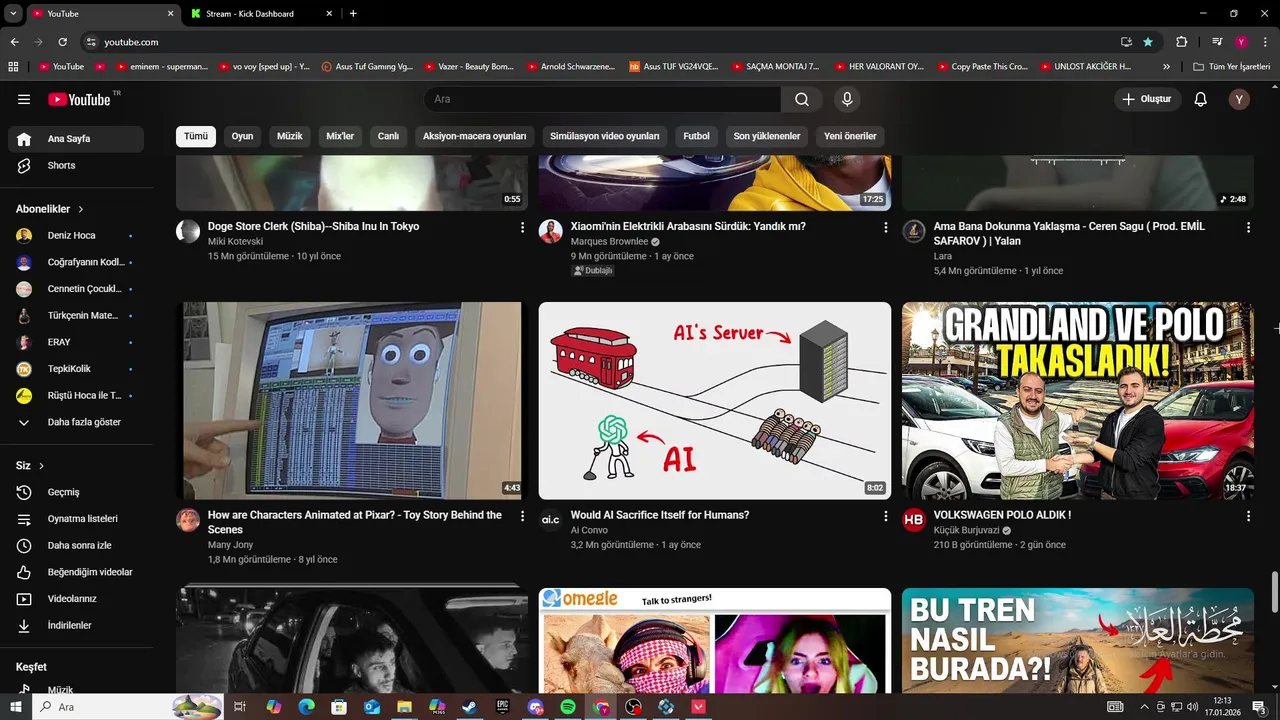This screenshot has width=1280, height=720.
Task: Open the account avatar menu in YouTube header
Action: (1239, 99)
